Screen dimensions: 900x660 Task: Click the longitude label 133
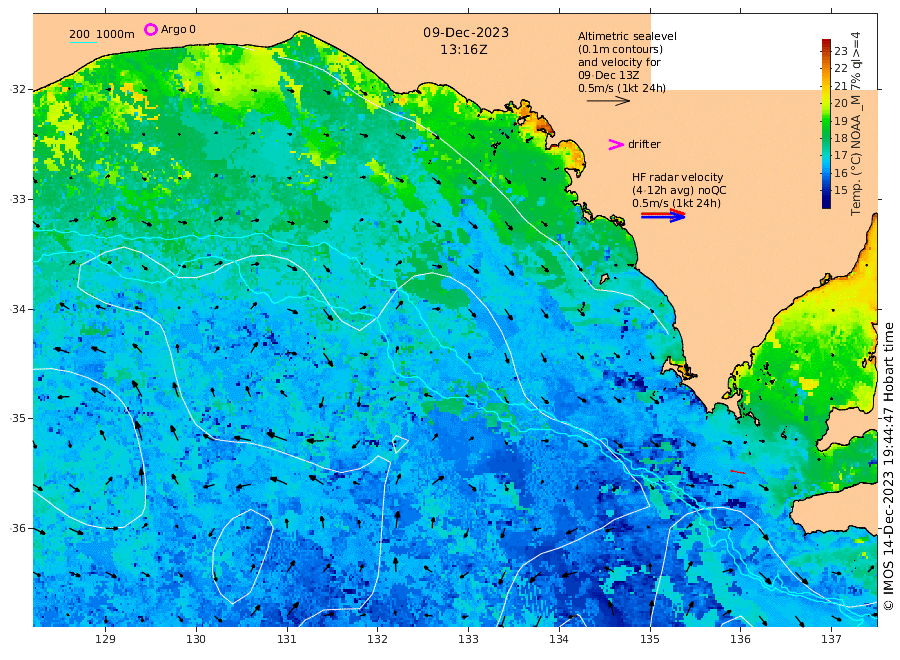tap(468, 639)
